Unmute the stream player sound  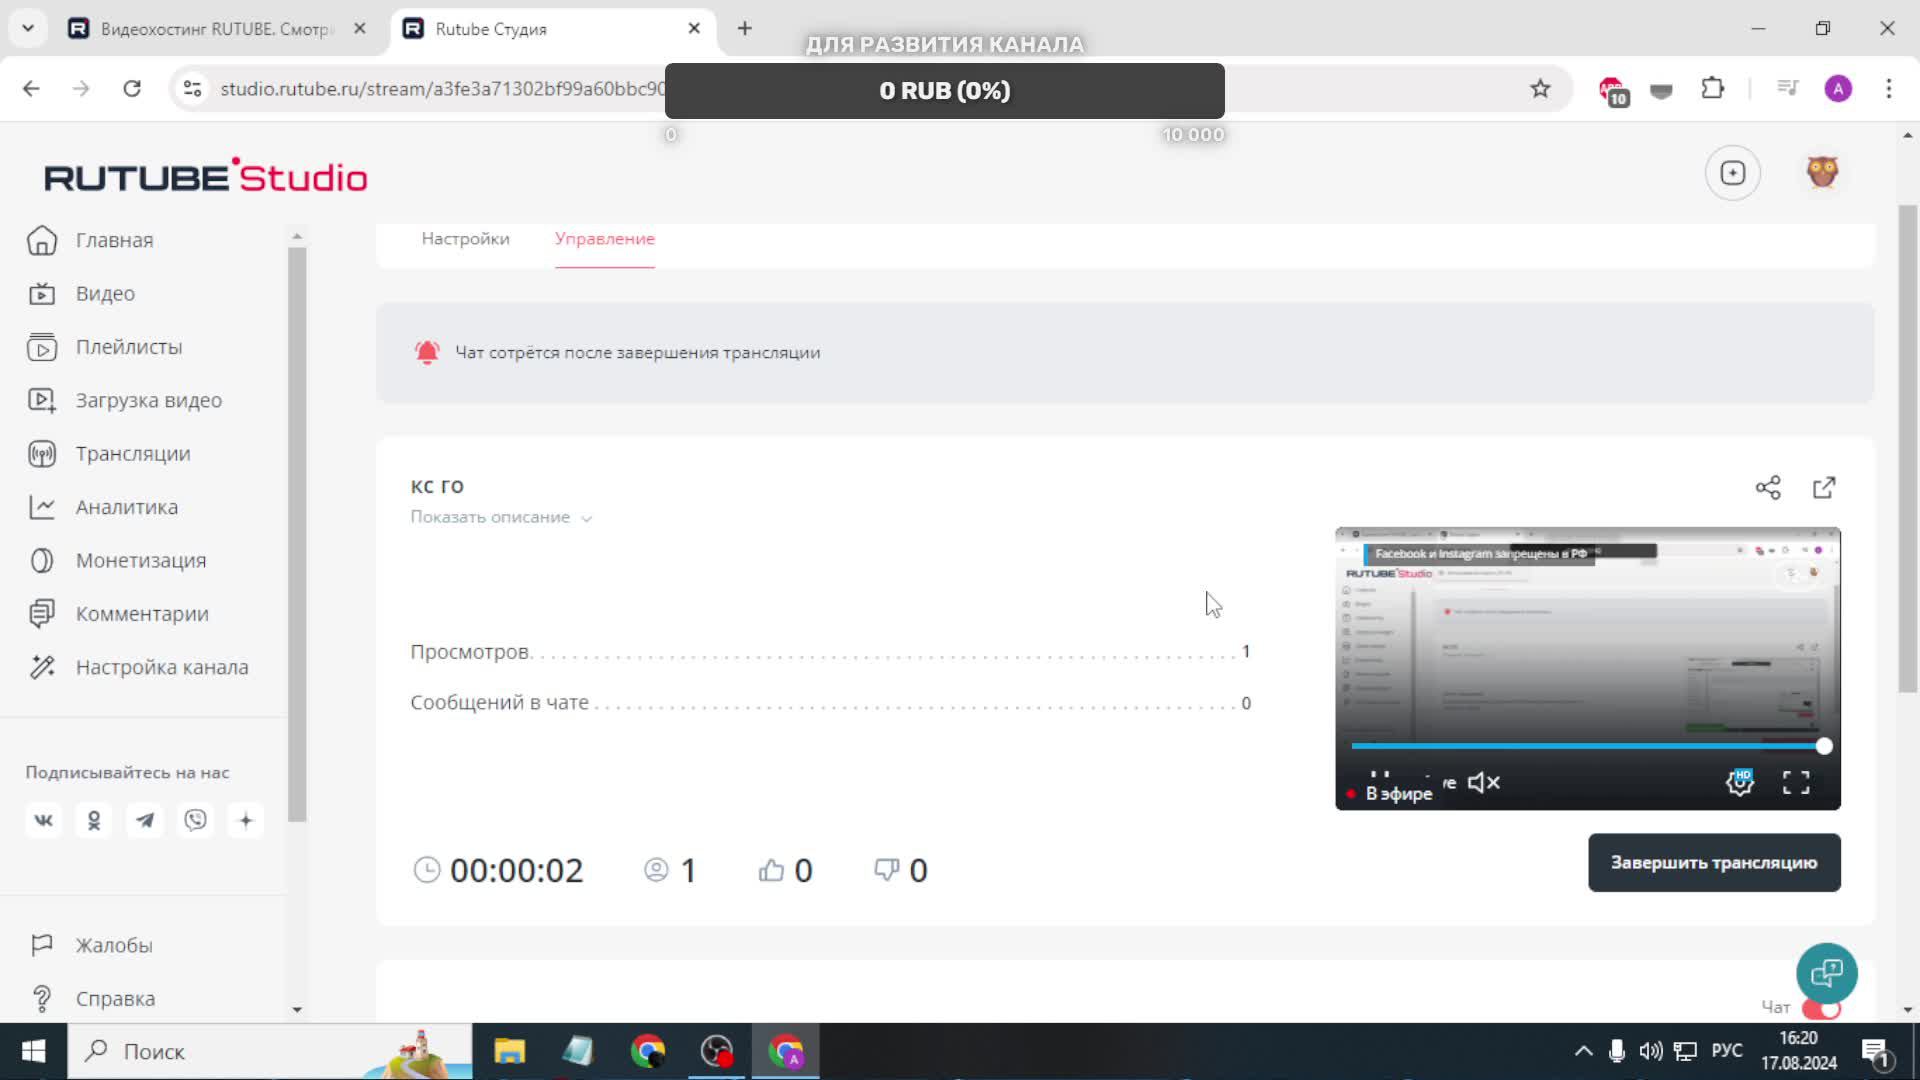click(1483, 783)
